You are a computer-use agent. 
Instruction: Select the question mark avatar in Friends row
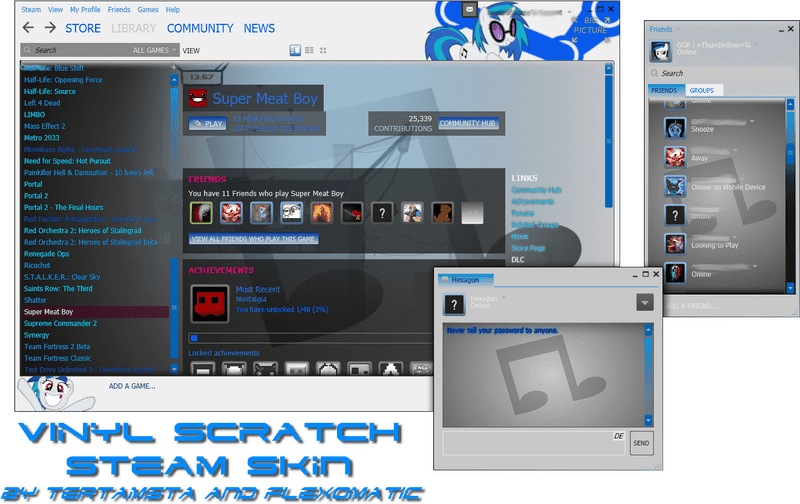(x=382, y=213)
